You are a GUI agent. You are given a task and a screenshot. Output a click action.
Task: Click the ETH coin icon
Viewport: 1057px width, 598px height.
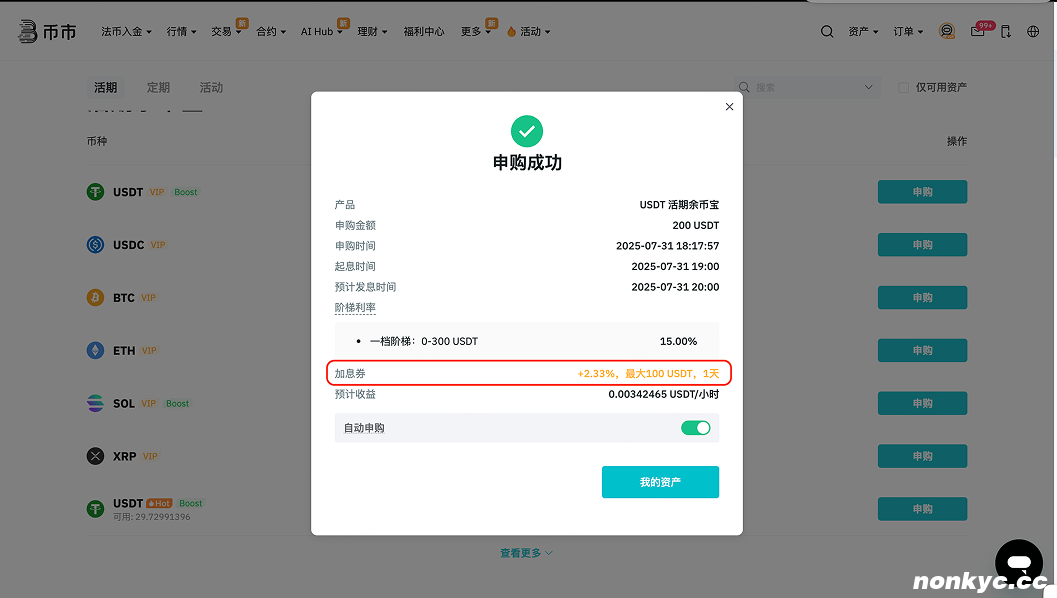pos(95,351)
